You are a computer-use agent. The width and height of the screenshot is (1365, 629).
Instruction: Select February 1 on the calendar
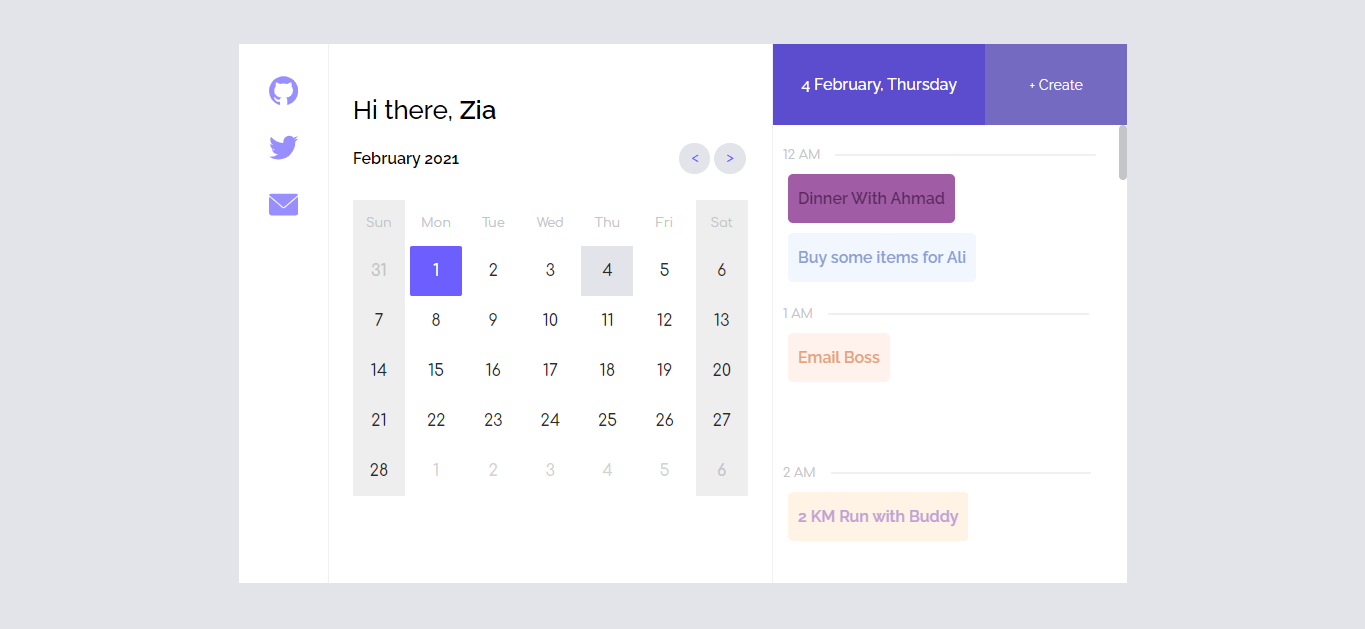coord(436,270)
